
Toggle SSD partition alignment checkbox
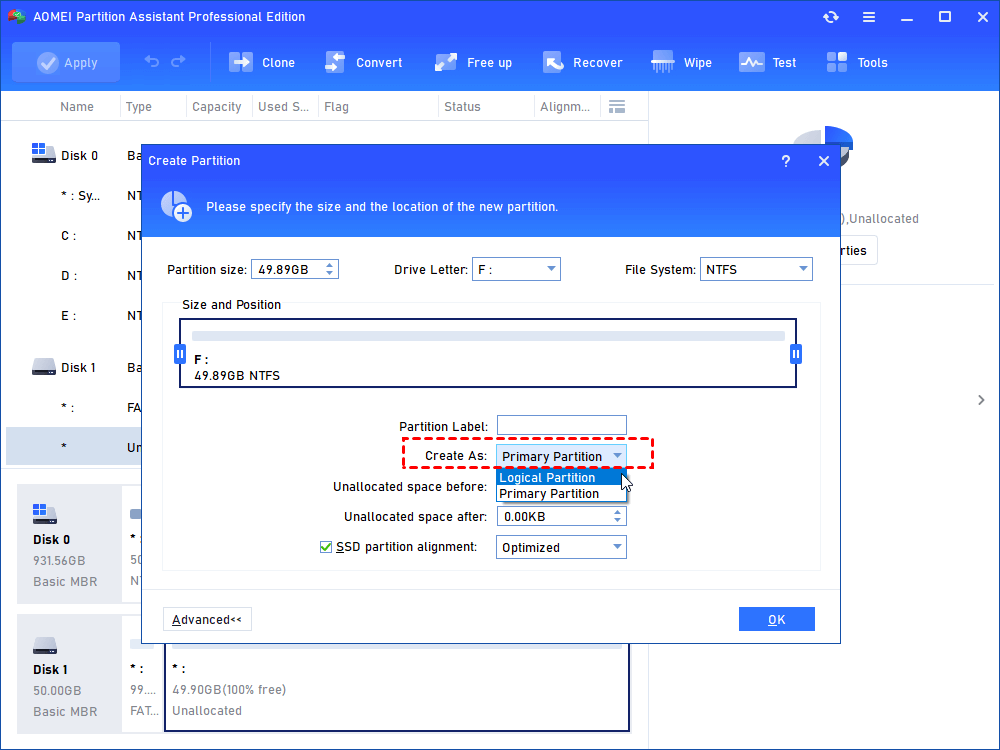pos(326,547)
